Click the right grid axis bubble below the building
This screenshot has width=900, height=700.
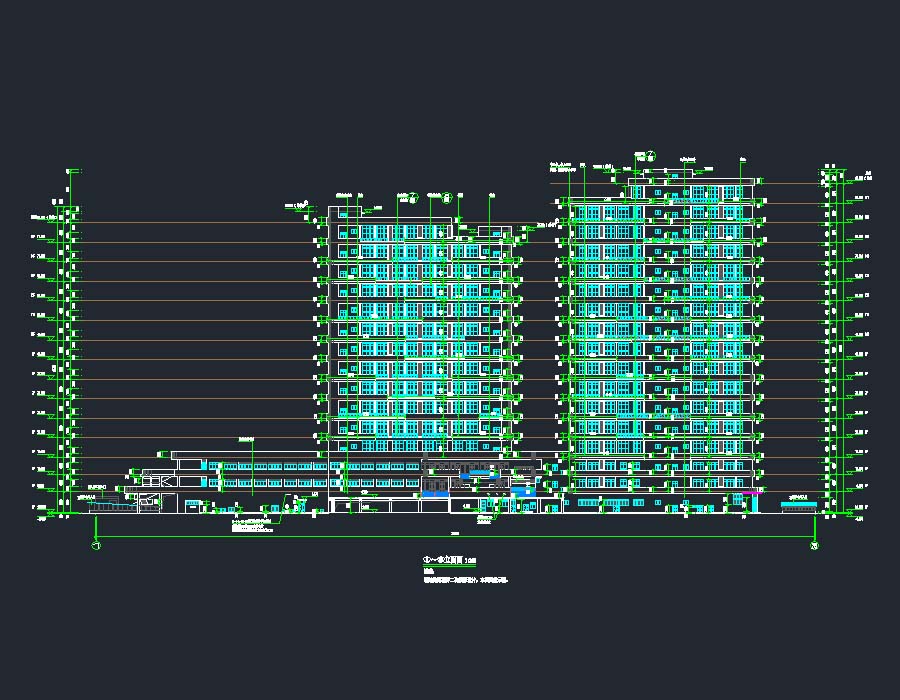click(x=814, y=546)
